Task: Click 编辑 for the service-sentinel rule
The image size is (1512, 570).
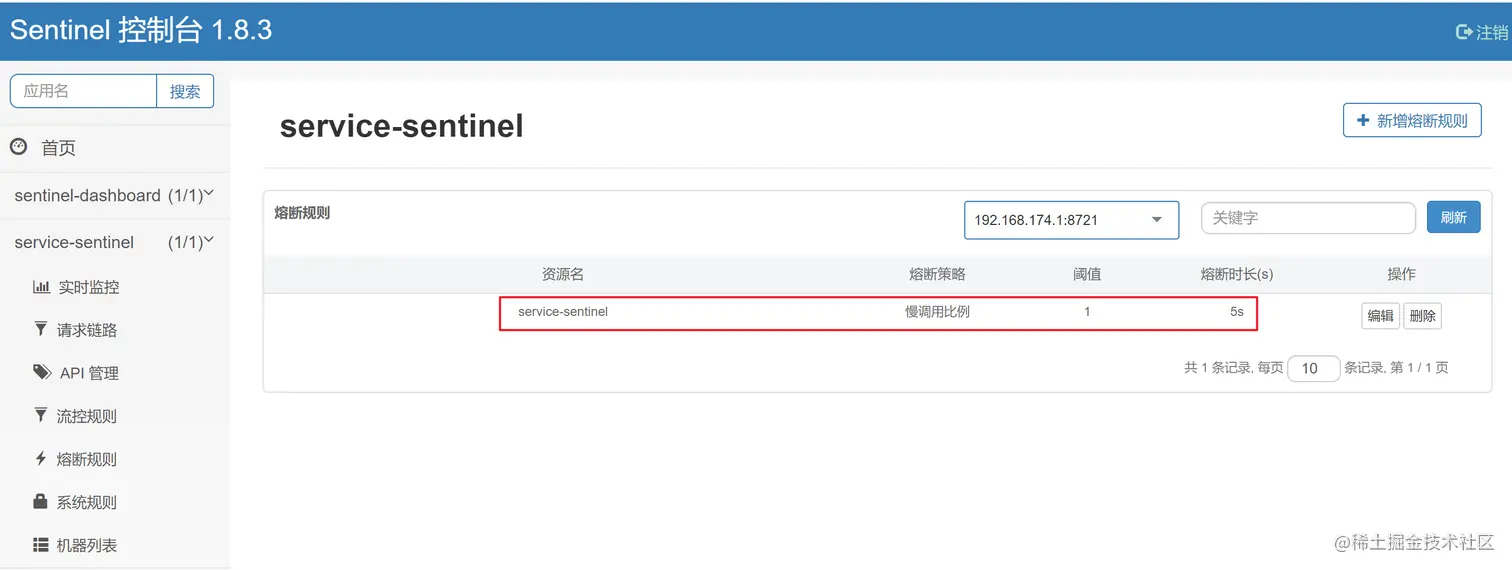Action: click(x=1381, y=316)
